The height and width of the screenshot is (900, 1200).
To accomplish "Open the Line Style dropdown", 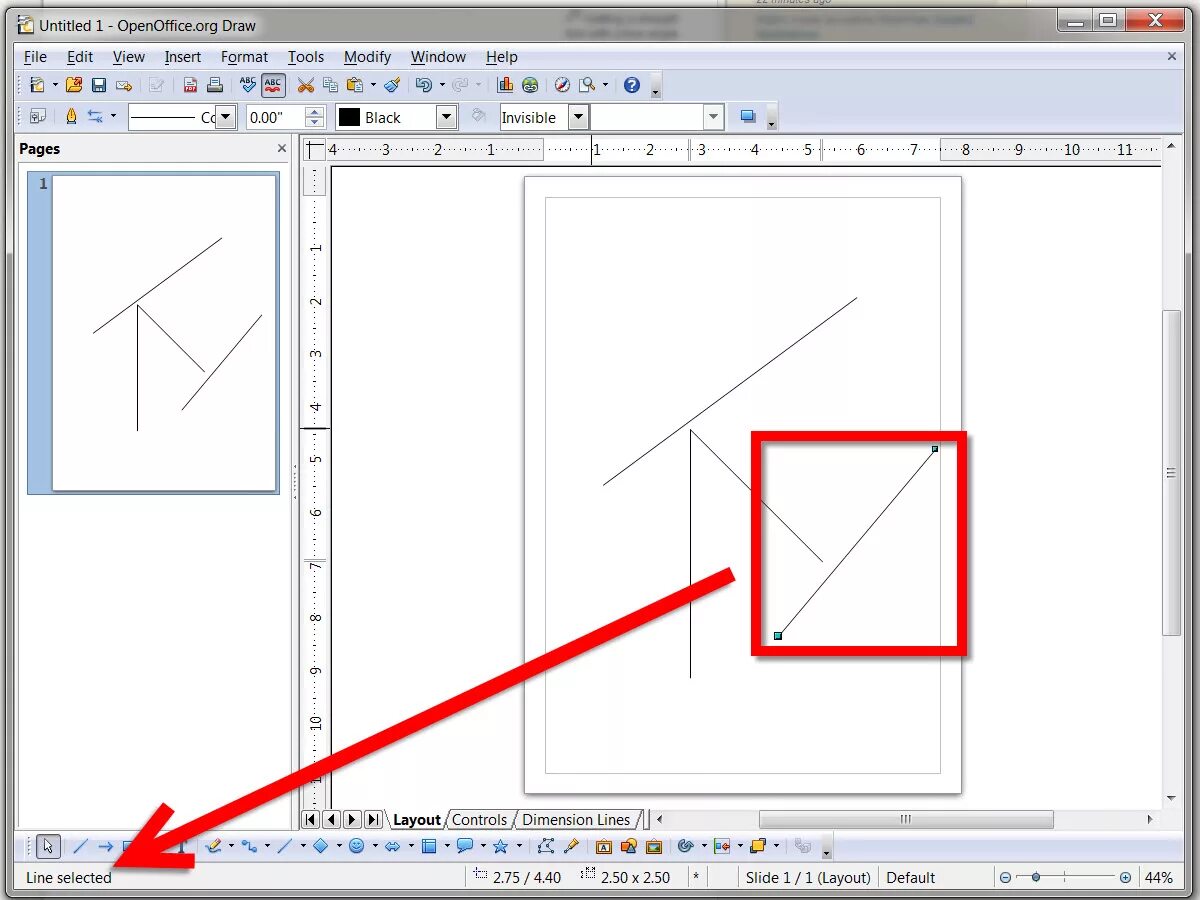I will pos(226,117).
